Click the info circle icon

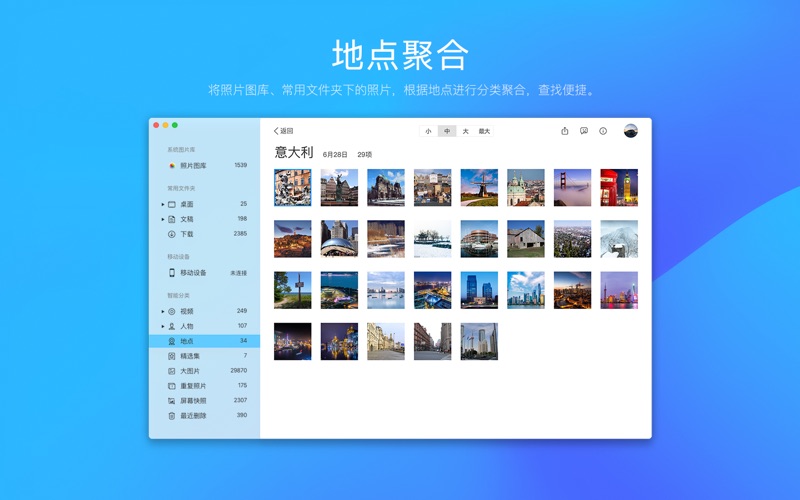pyautogui.click(x=603, y=131)
